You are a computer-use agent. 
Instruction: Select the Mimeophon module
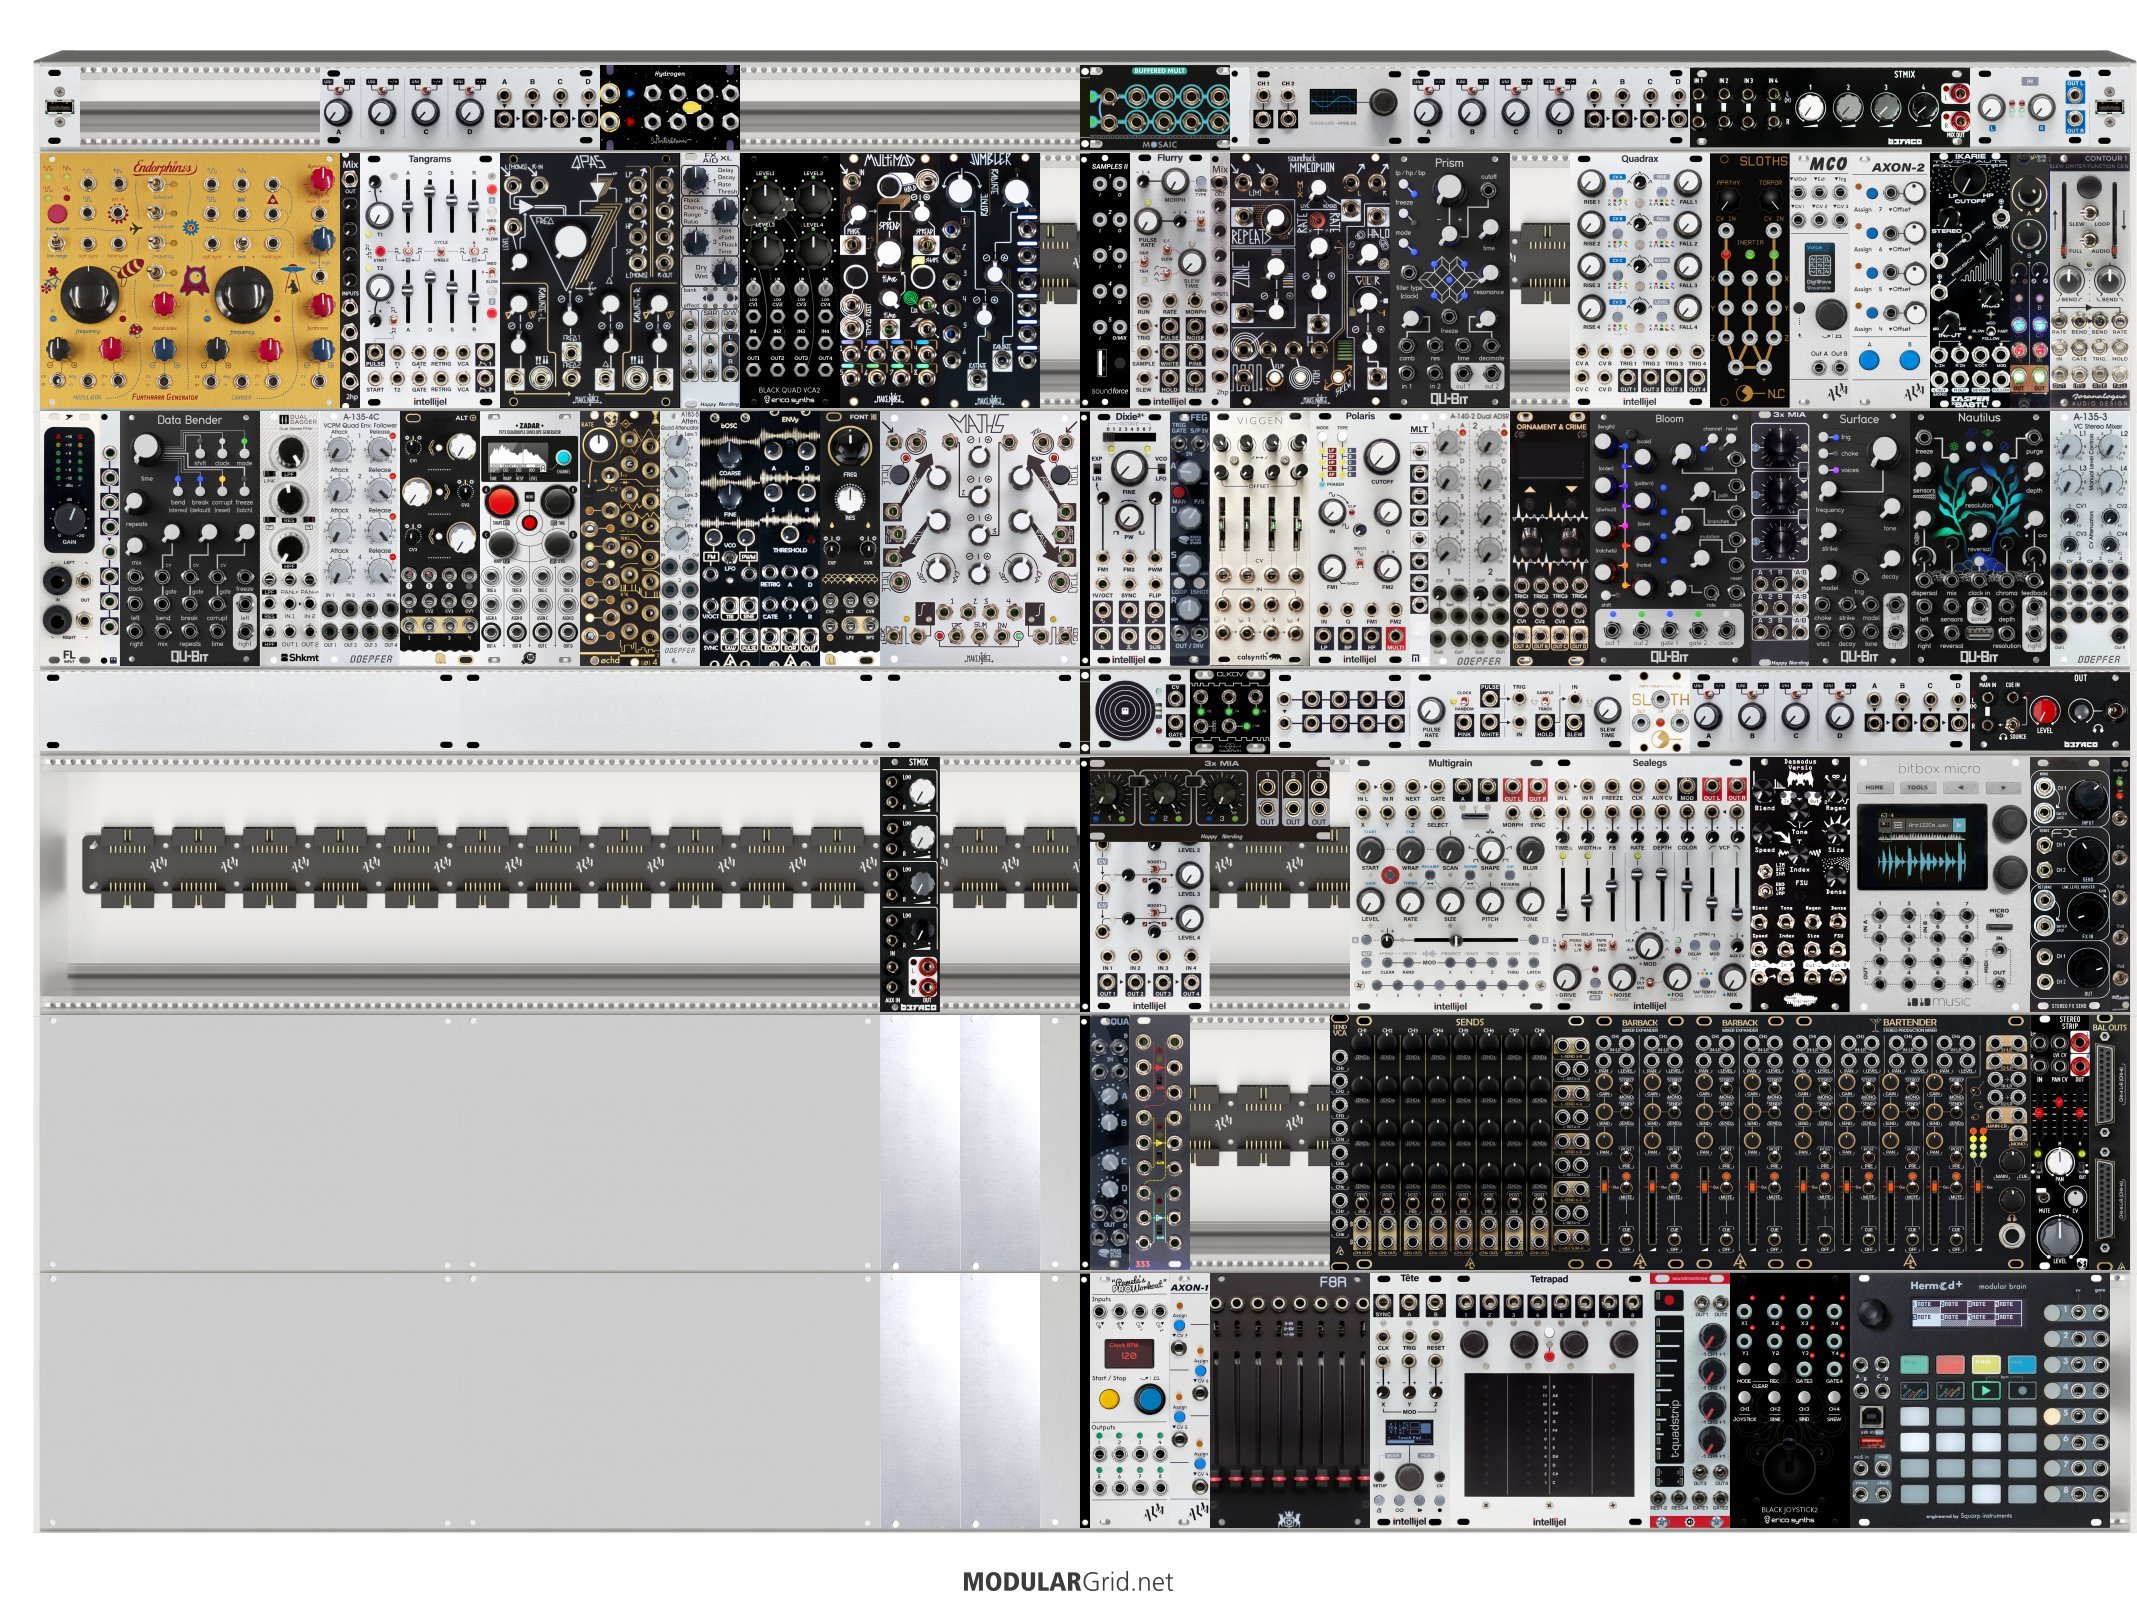pyautogui.click(x=1310, y=280)
